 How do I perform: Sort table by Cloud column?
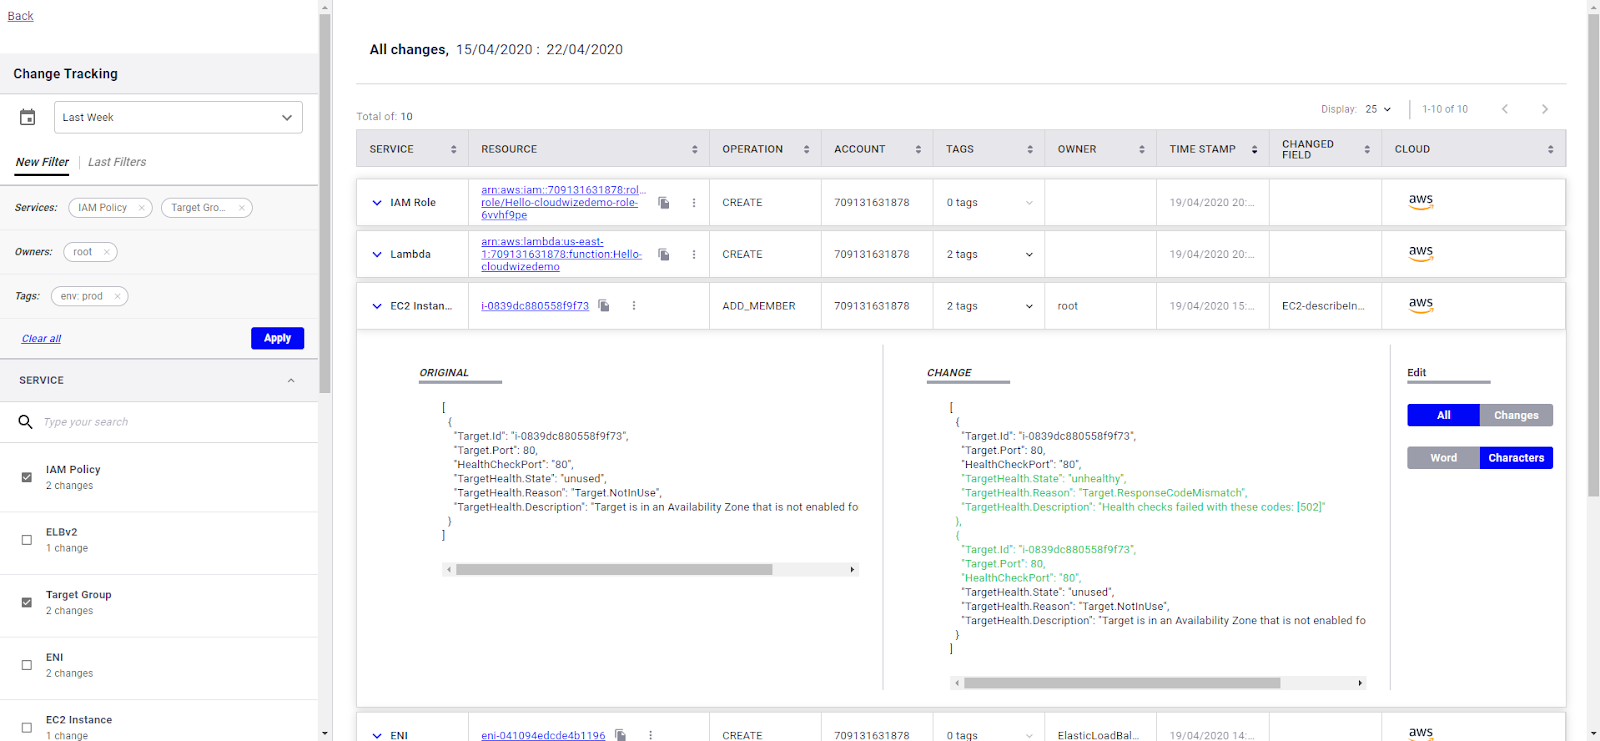1551,149
